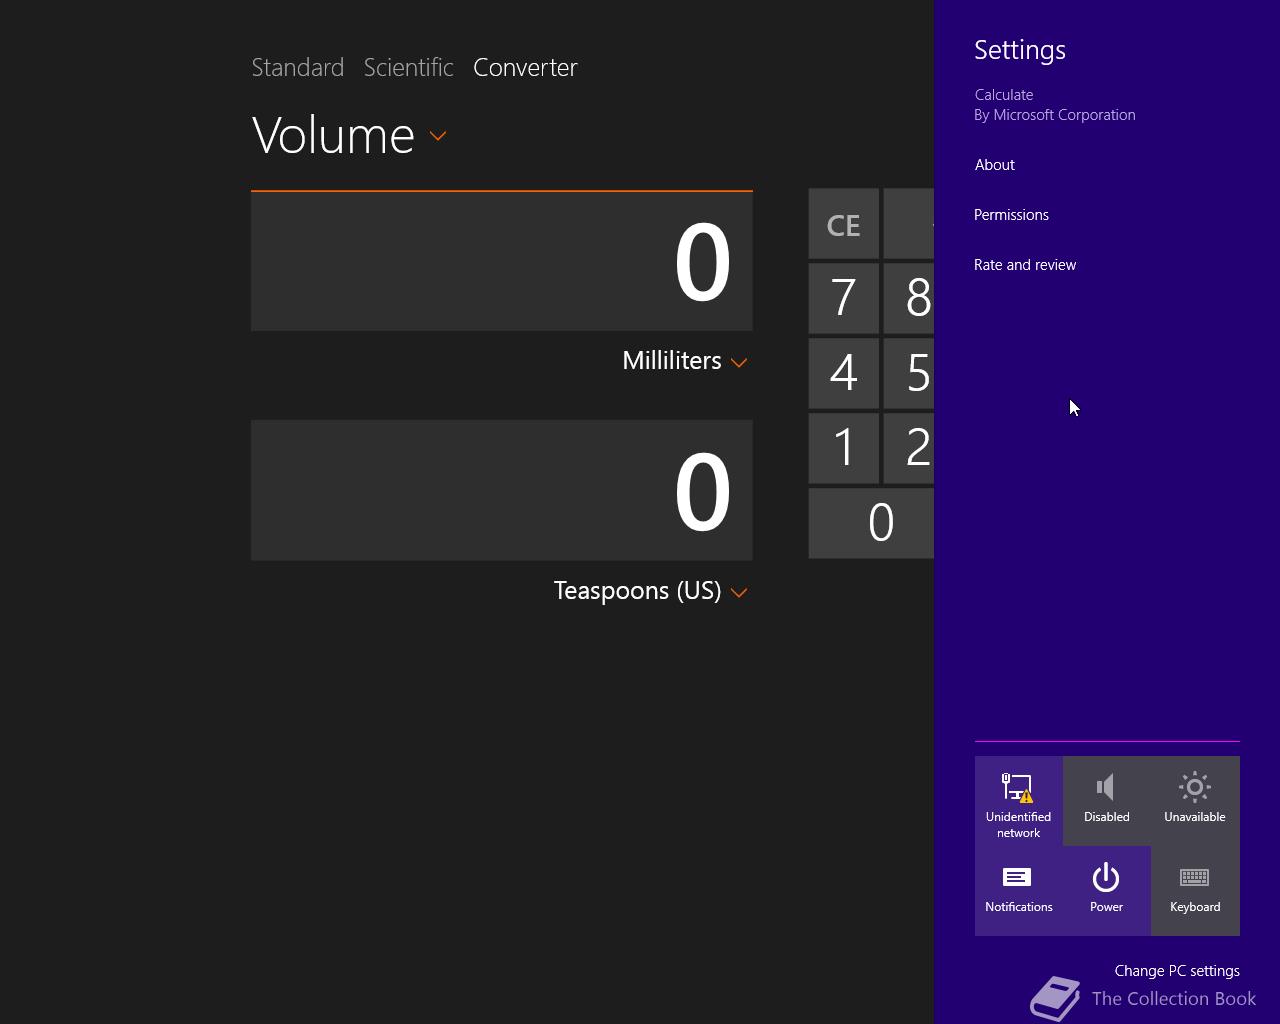Tap the 0 key on keypad
This screenshot has width=1280, height=1024.
(871, 523)
